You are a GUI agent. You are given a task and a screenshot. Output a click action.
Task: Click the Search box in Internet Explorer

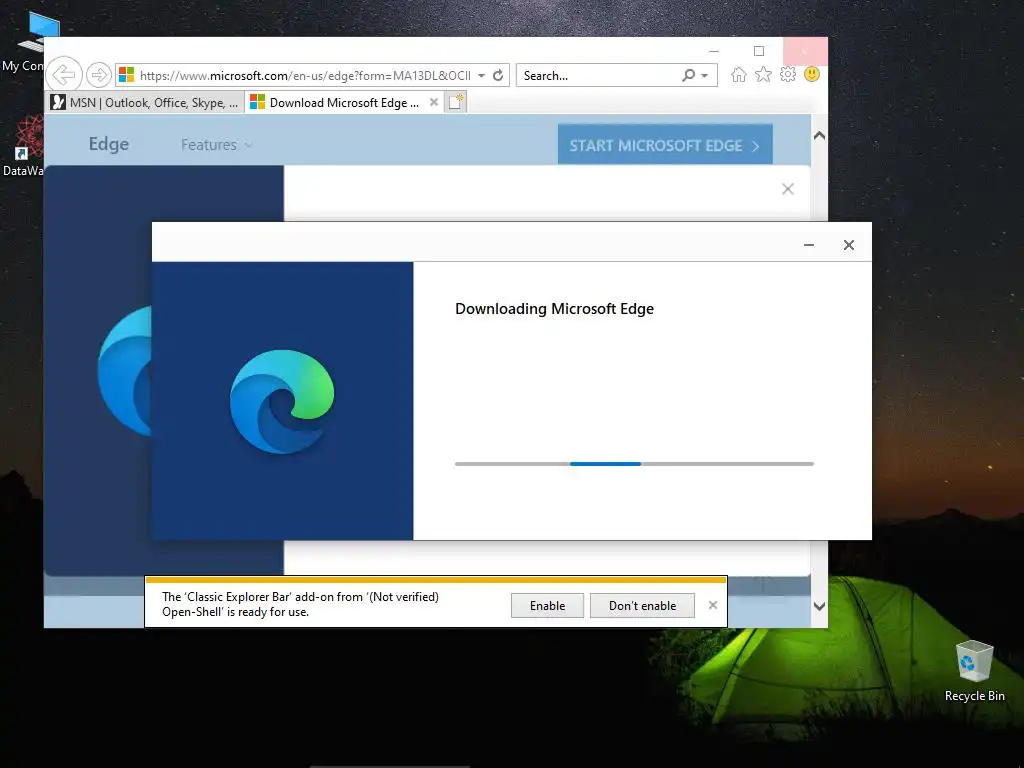(x=598, y=76)
